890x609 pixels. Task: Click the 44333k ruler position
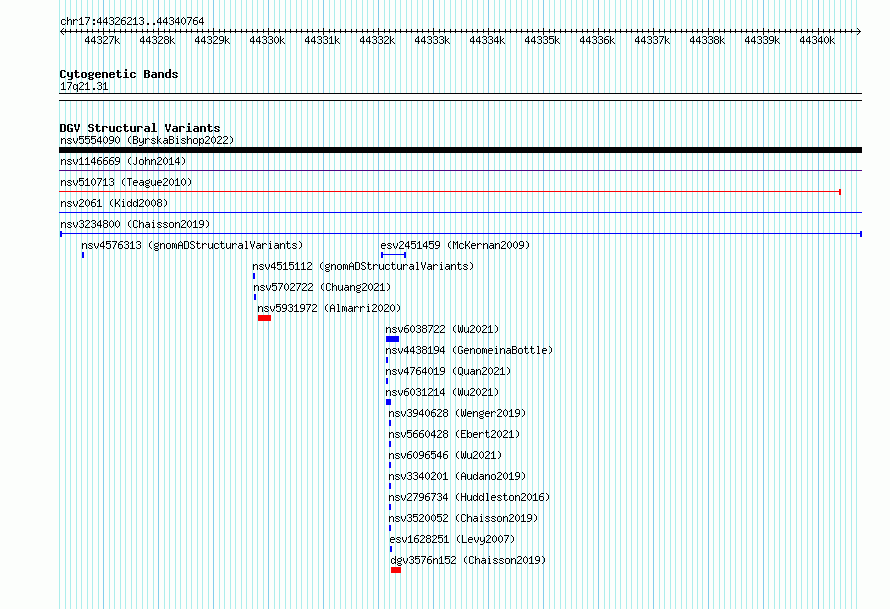pos(432,40)
